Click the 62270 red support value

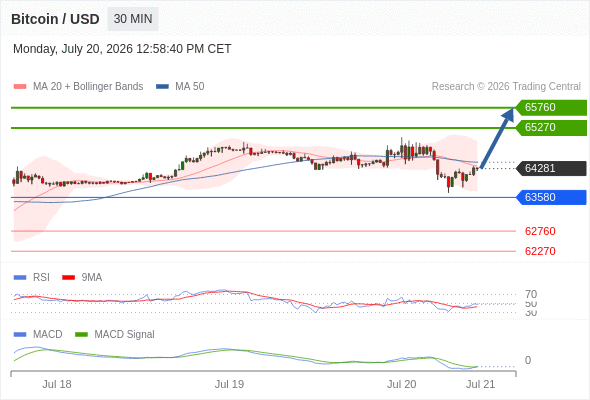(x=540, y=251)
